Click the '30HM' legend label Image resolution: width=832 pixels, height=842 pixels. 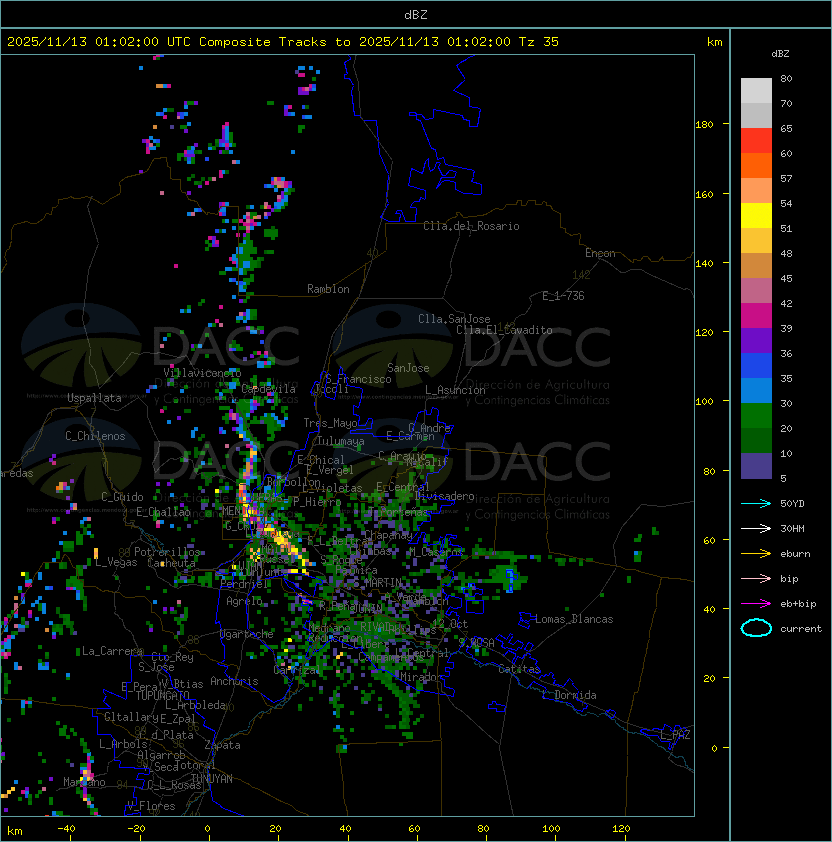coord(792,528)
